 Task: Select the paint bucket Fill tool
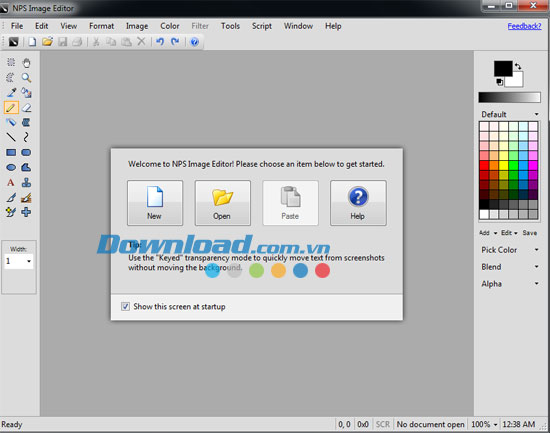[x=26, y=93]
